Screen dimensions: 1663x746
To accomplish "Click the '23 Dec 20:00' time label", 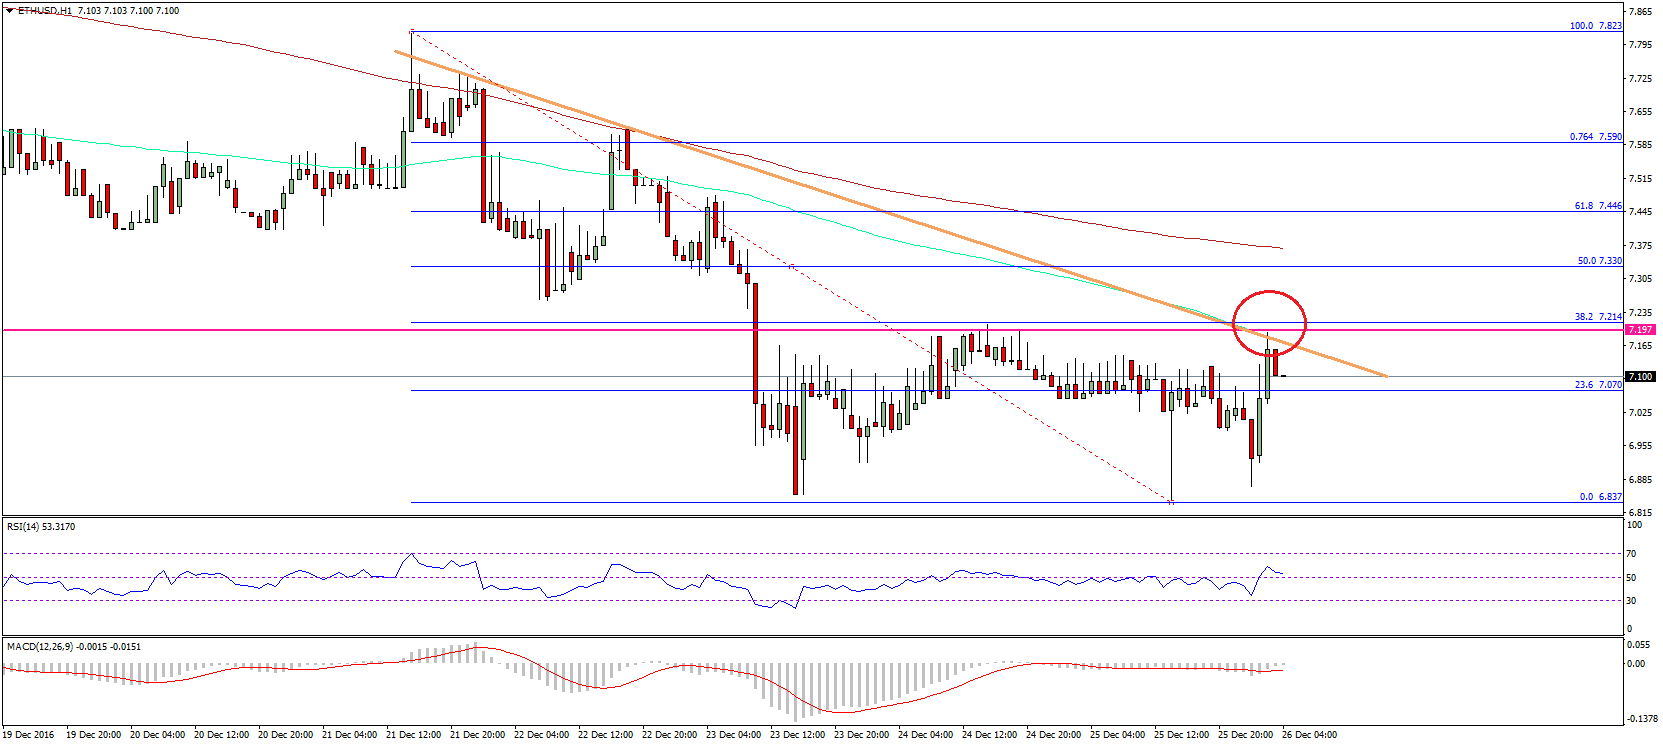I will (x=862, y=735).
